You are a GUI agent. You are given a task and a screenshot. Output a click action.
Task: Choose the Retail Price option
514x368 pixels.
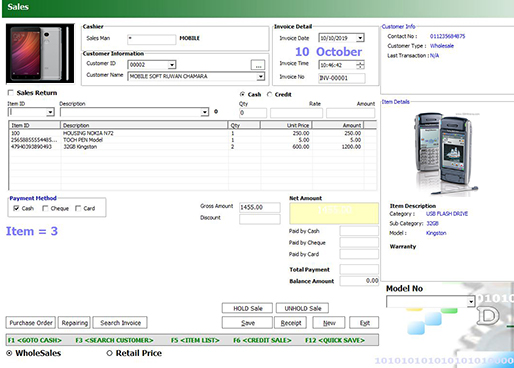click(x=109, y=353)
